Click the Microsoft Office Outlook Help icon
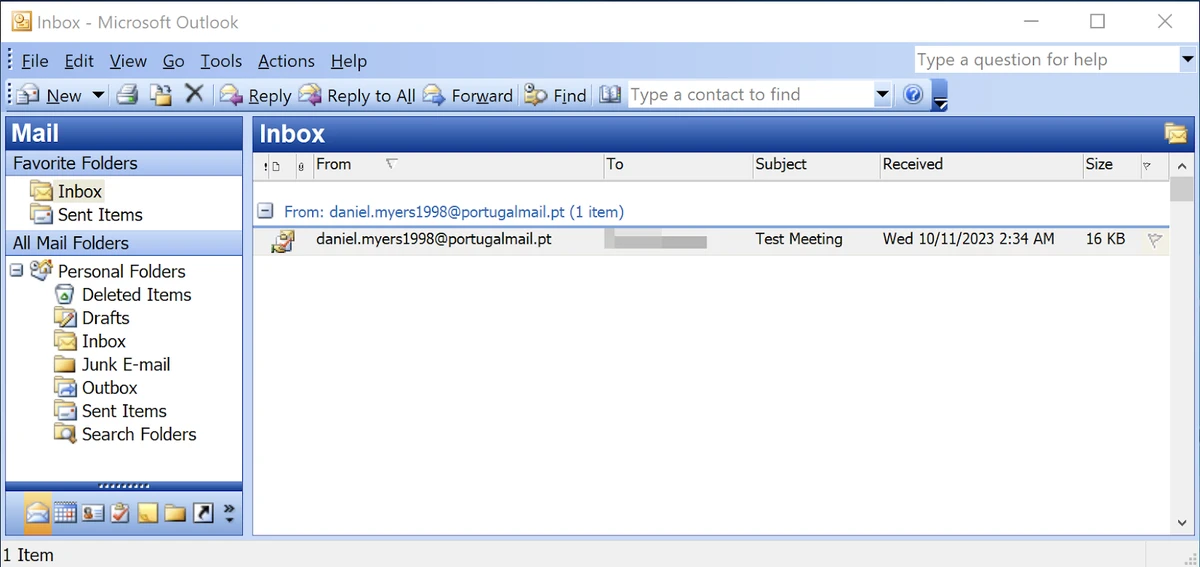The image size is (1200, 567). [912, 95]
